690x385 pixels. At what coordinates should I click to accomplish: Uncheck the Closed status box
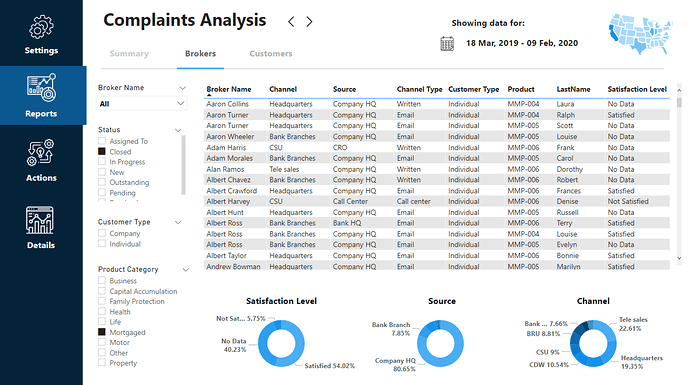(x=102, y=151)
